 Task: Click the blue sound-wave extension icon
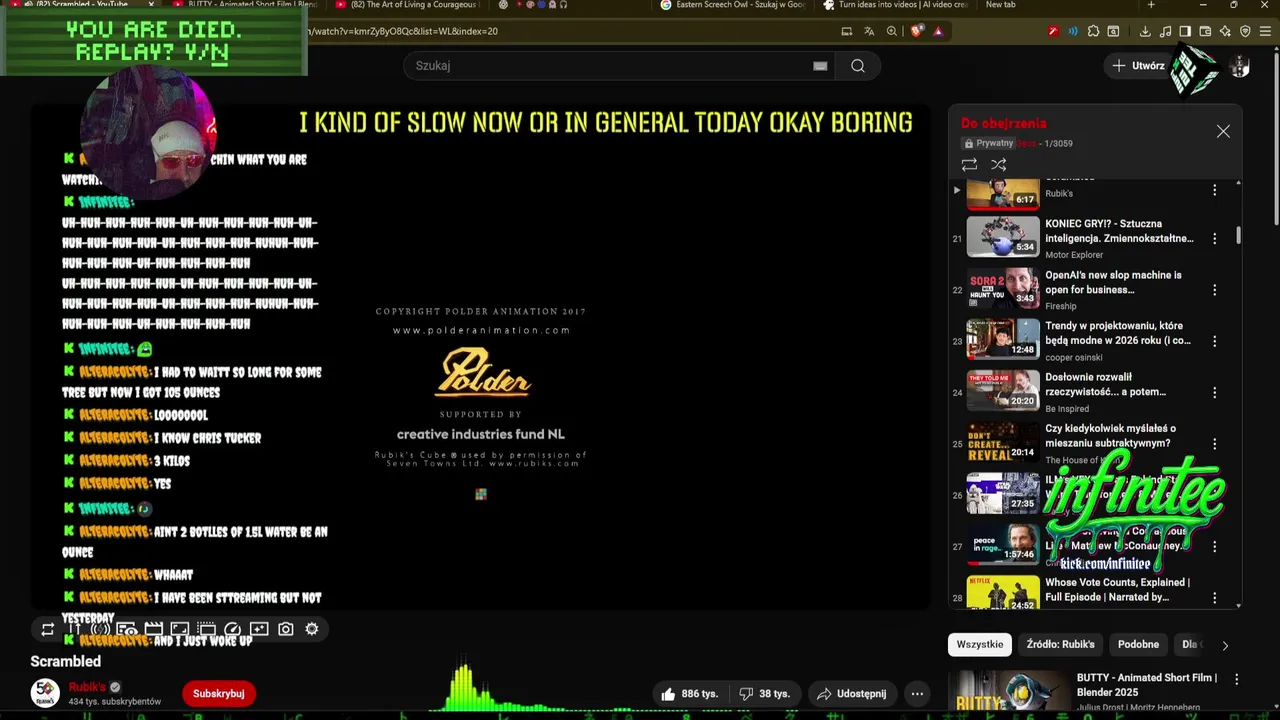(1073, 31)
